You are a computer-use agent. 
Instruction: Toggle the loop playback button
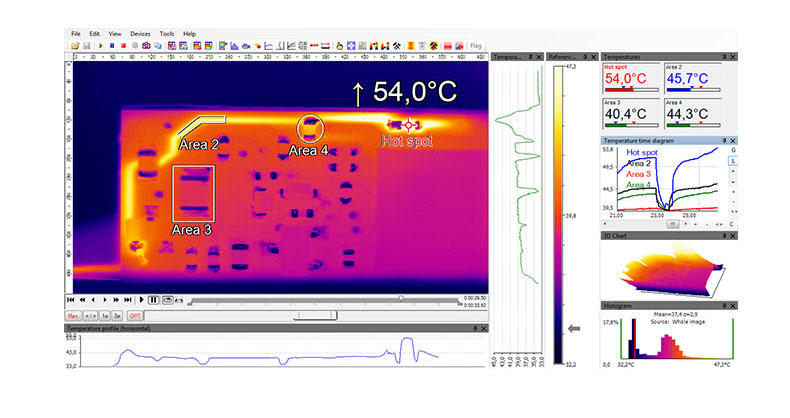167,300
